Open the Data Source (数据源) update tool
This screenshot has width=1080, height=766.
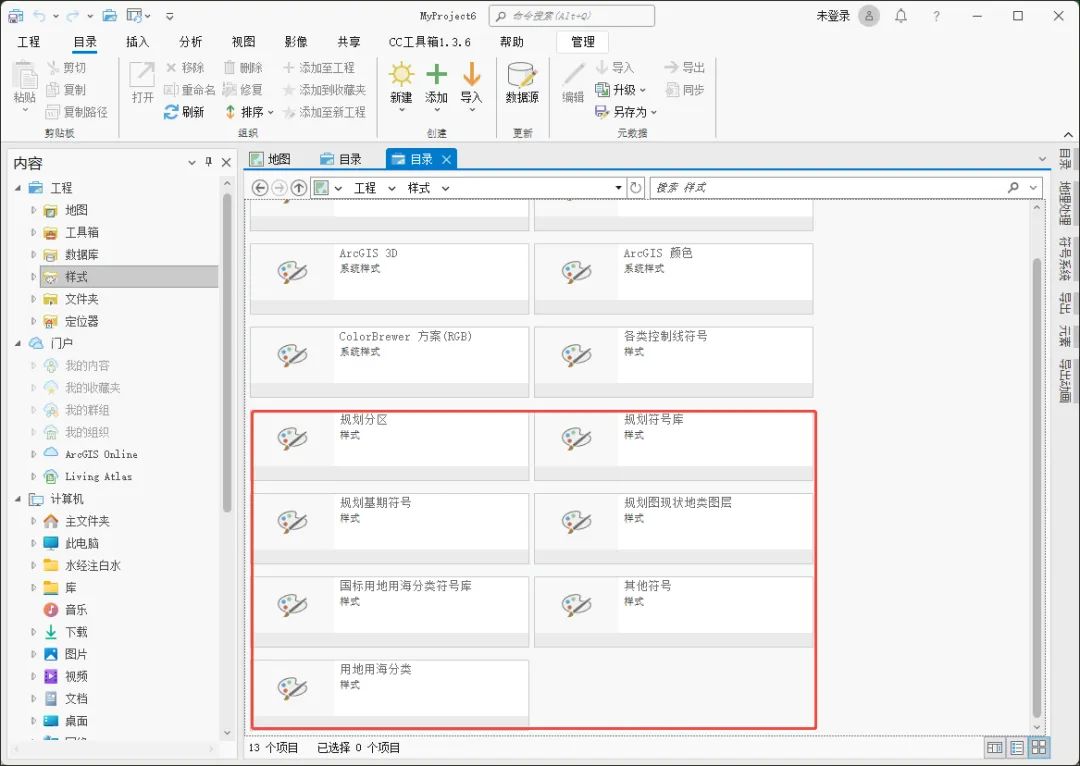click(x=521, y=84)
